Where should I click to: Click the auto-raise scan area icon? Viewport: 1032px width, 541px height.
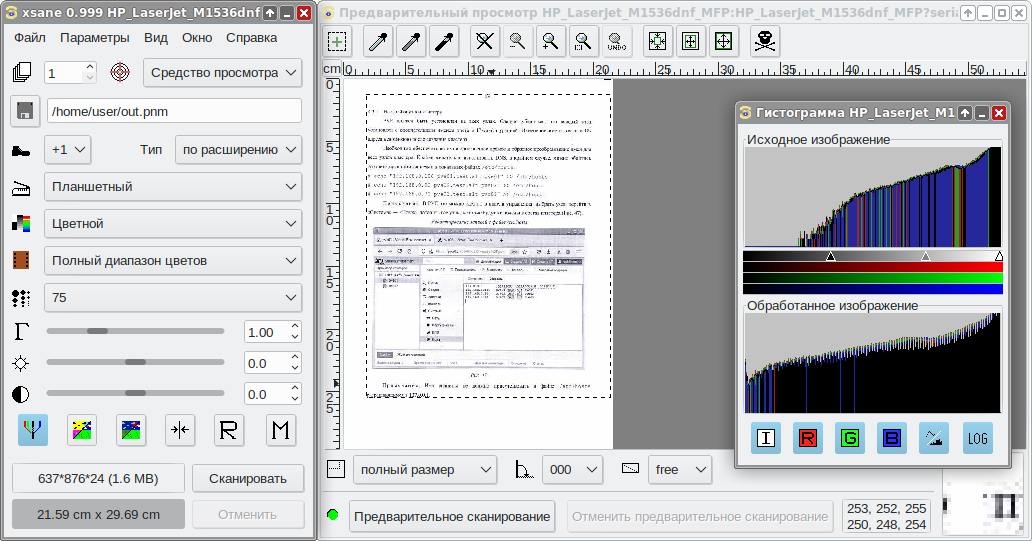[690, 41]
